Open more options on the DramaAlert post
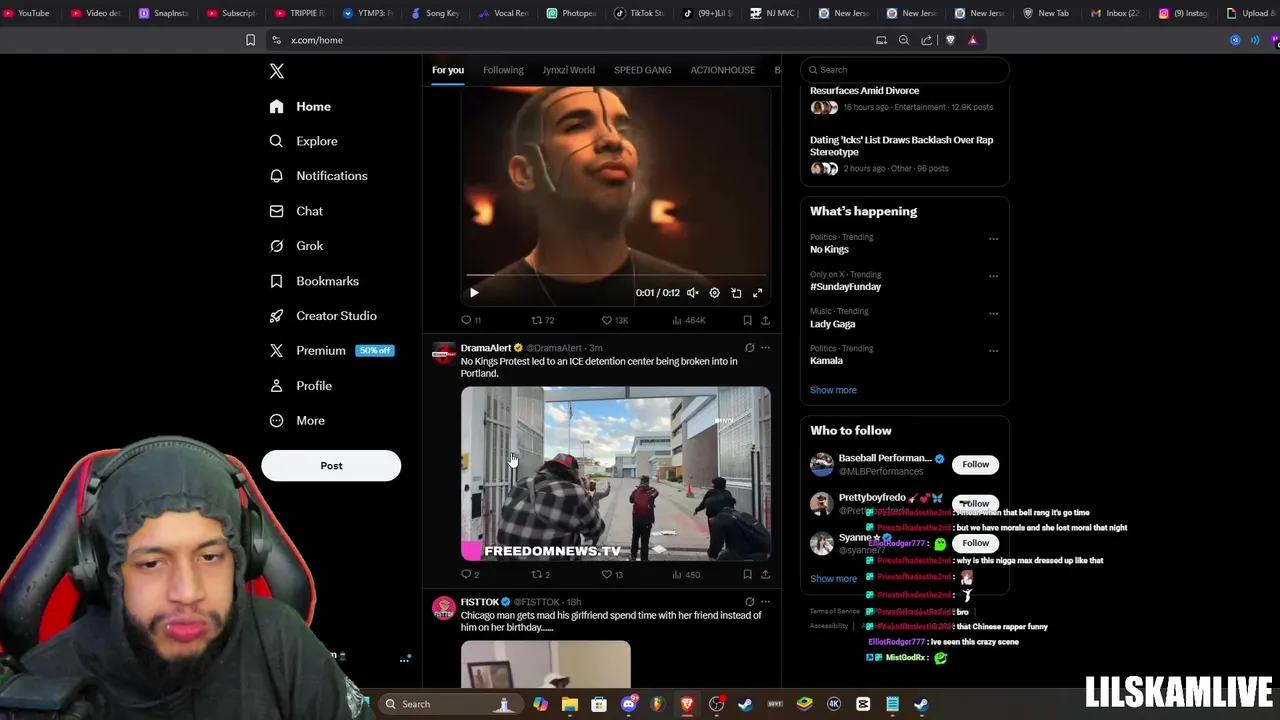The height and width of the screenshot is (720, 1280). (765, 348)
